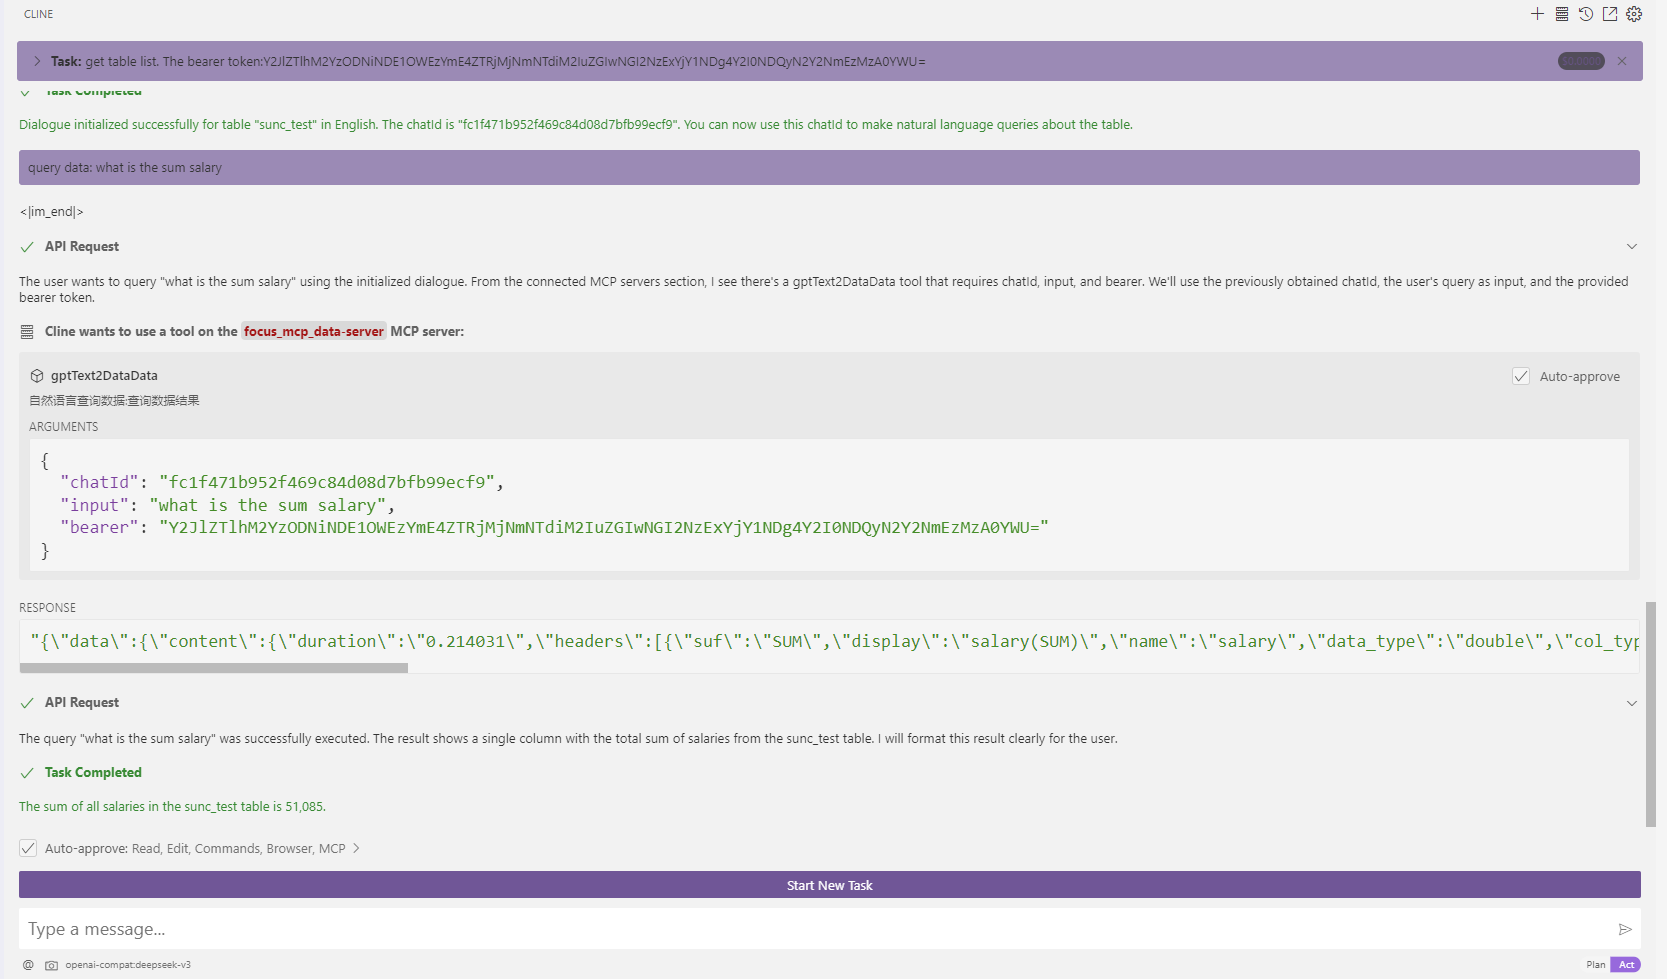Open the MCP Servers panel icon
Viewport: 1667px width, 979px height.
1562,14
